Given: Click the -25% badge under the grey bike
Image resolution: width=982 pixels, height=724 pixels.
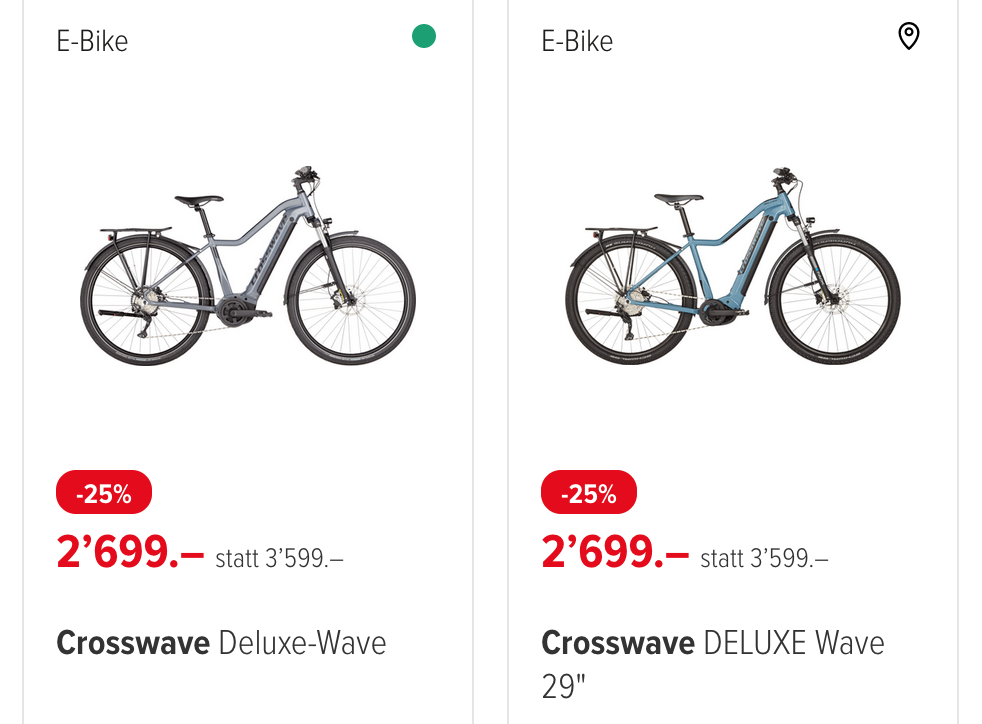Looking at the screenshot, I should (x=104, y=493).
